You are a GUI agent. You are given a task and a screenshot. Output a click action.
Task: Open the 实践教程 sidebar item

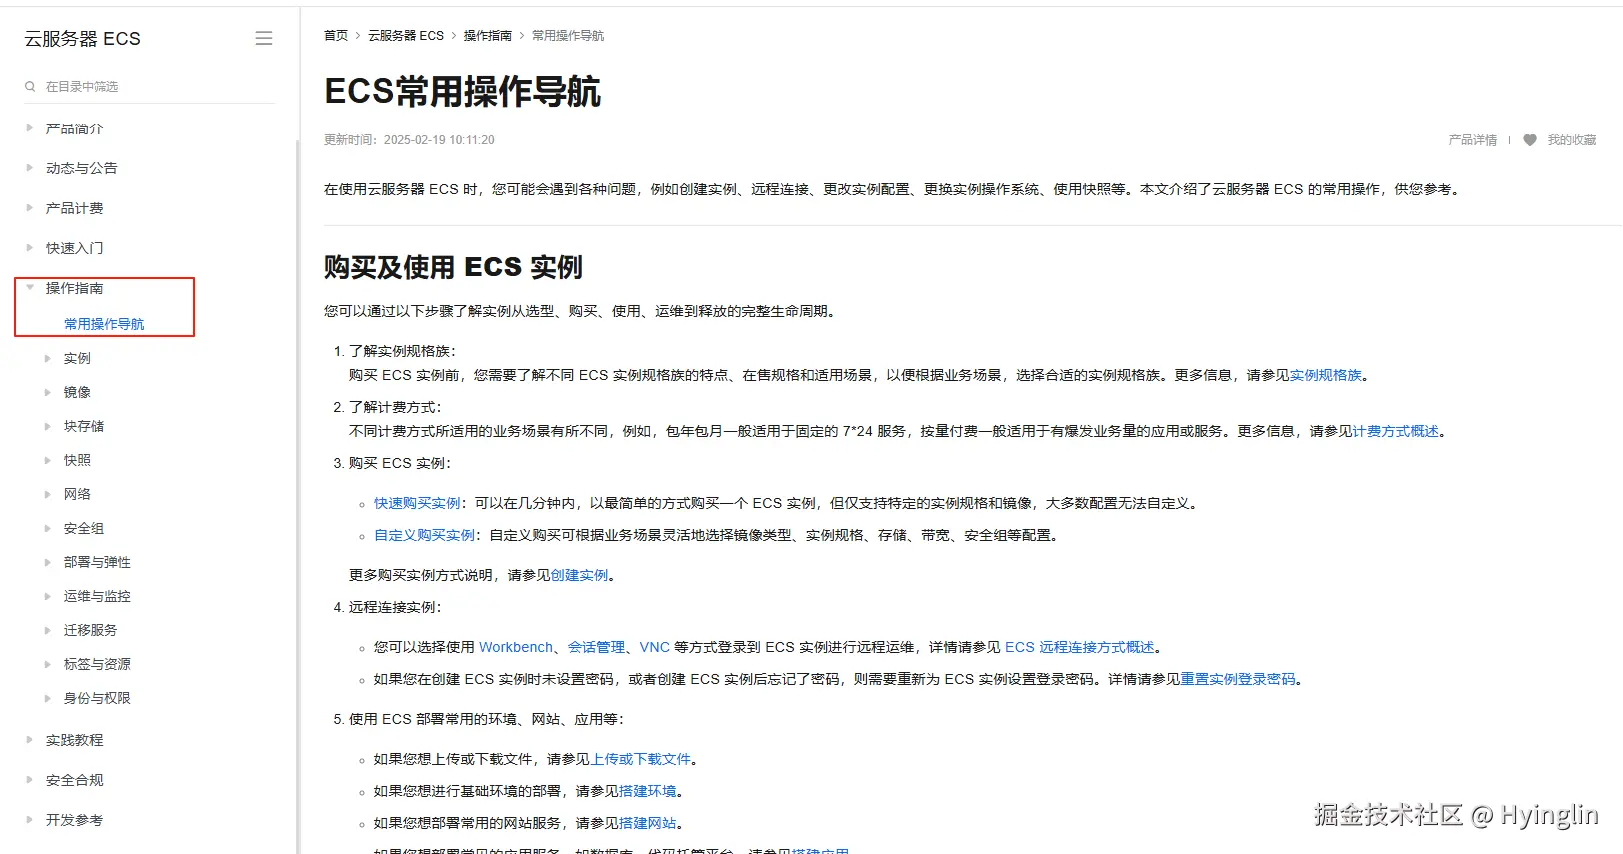(x=74, y=741)
